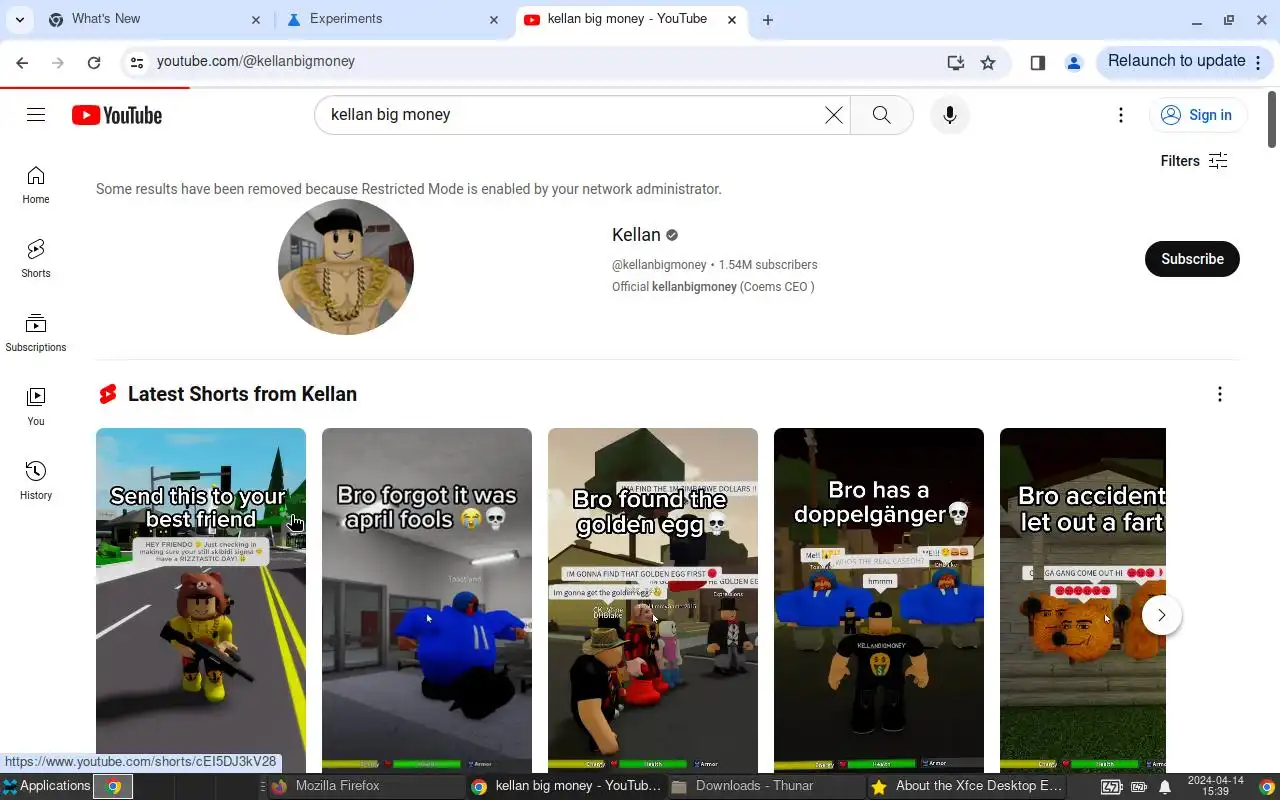The image size is (1280, 800).
Task: View site information in address bar
Action: click(x=137, y=62)
